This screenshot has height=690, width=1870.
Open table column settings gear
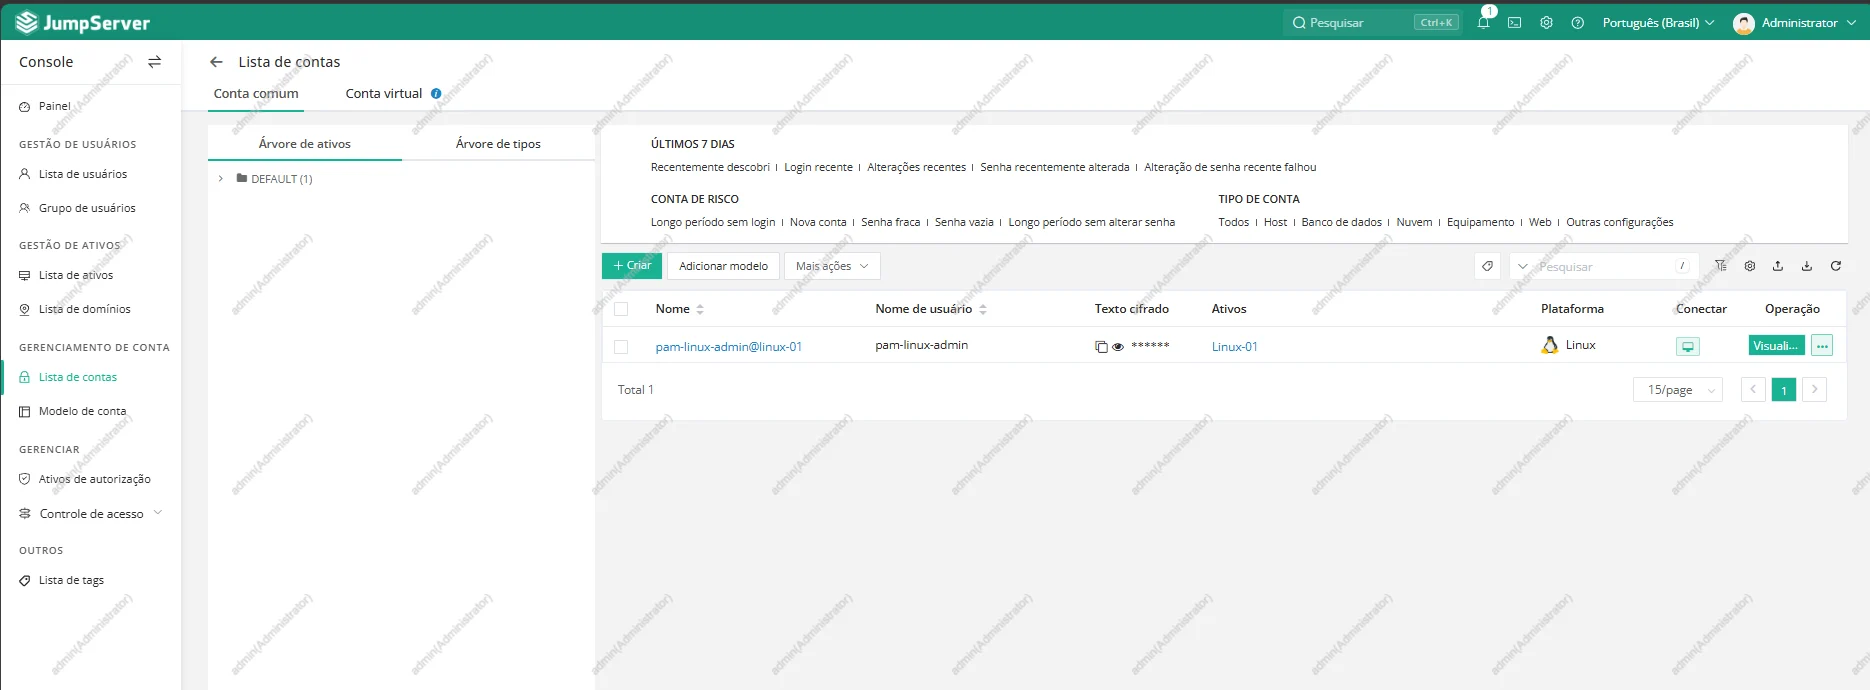[x=1749, y=266]
